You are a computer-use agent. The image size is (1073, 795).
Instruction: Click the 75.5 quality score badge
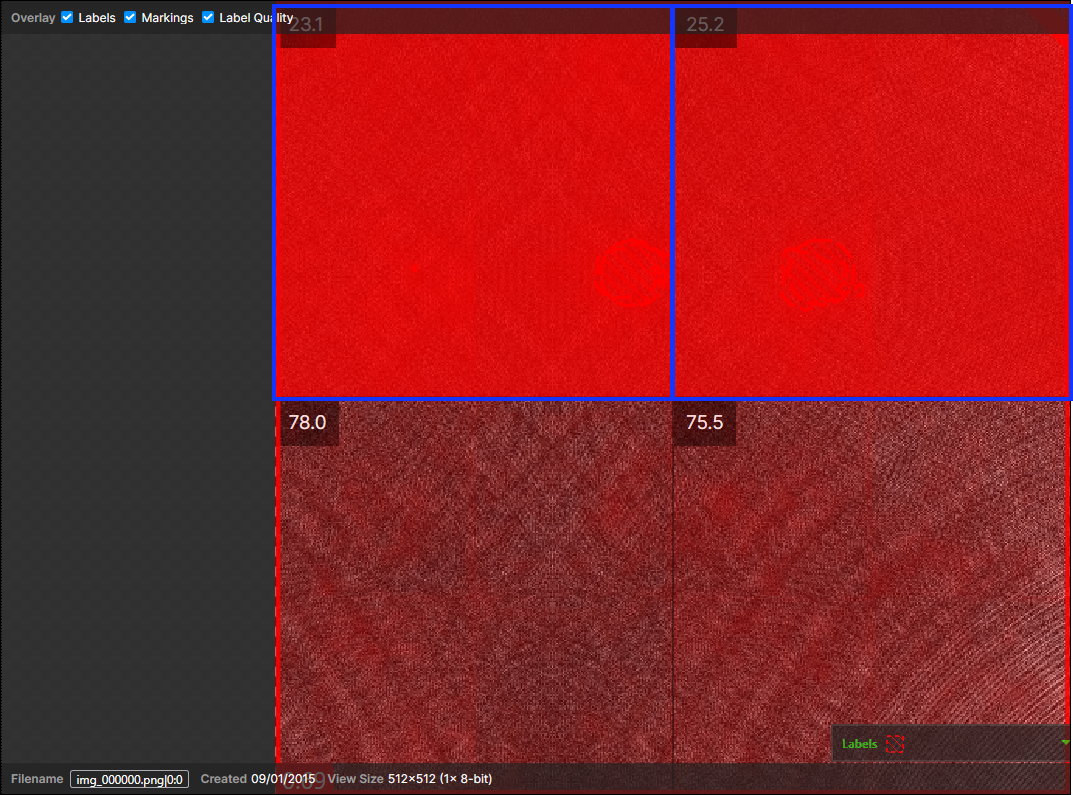(704, 423)
